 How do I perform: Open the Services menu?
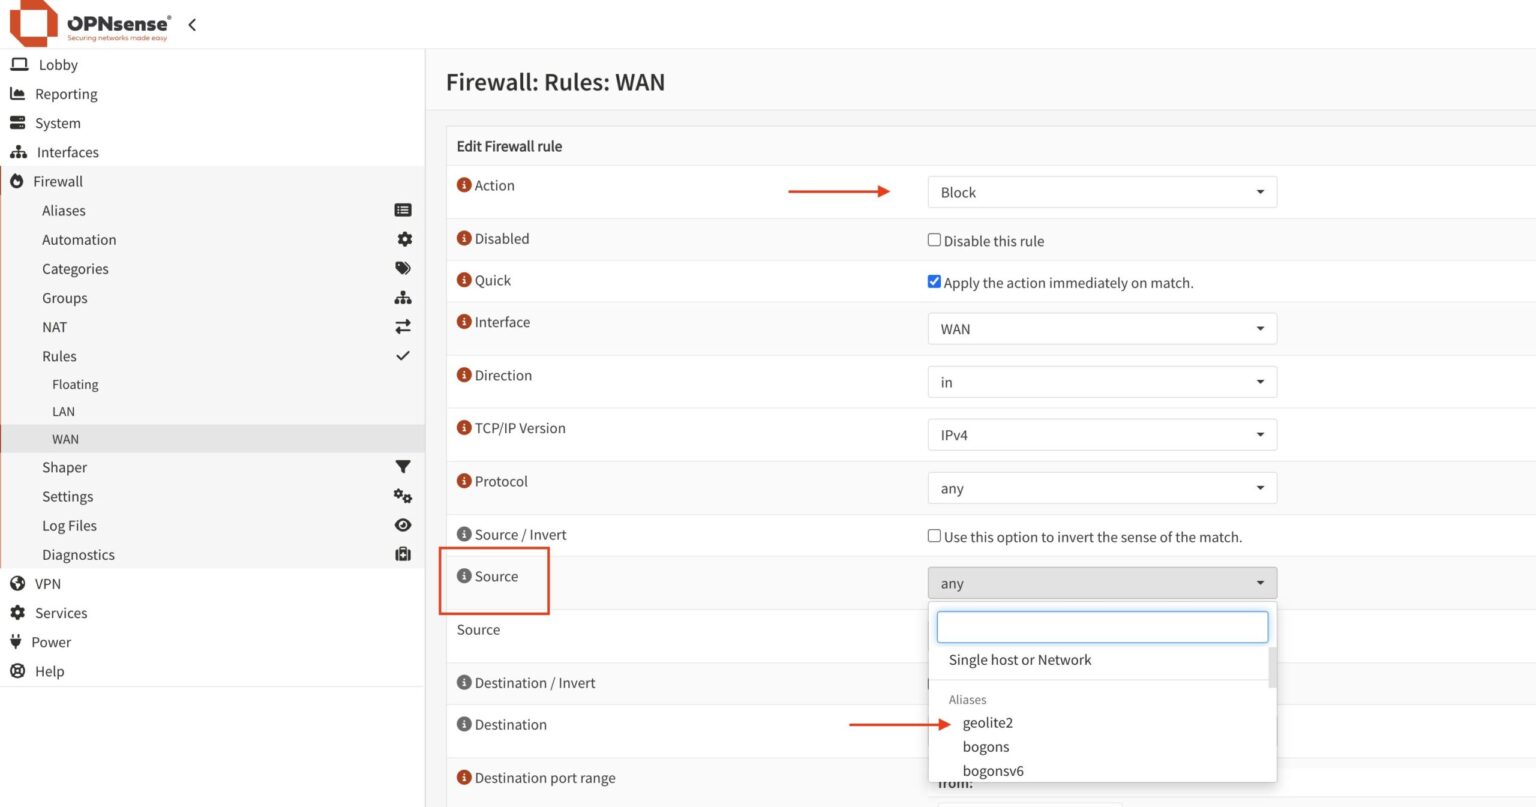click(61, 612)
